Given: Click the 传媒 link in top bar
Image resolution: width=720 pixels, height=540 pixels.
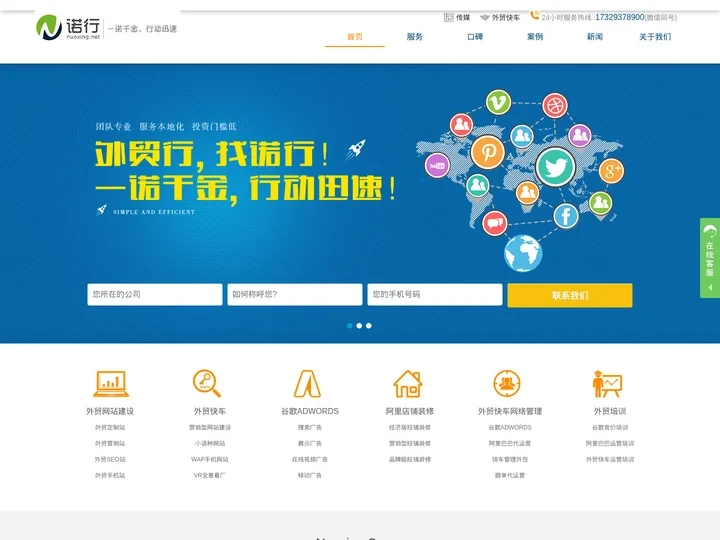Looking at the screenshot, I should pos(463,17).
